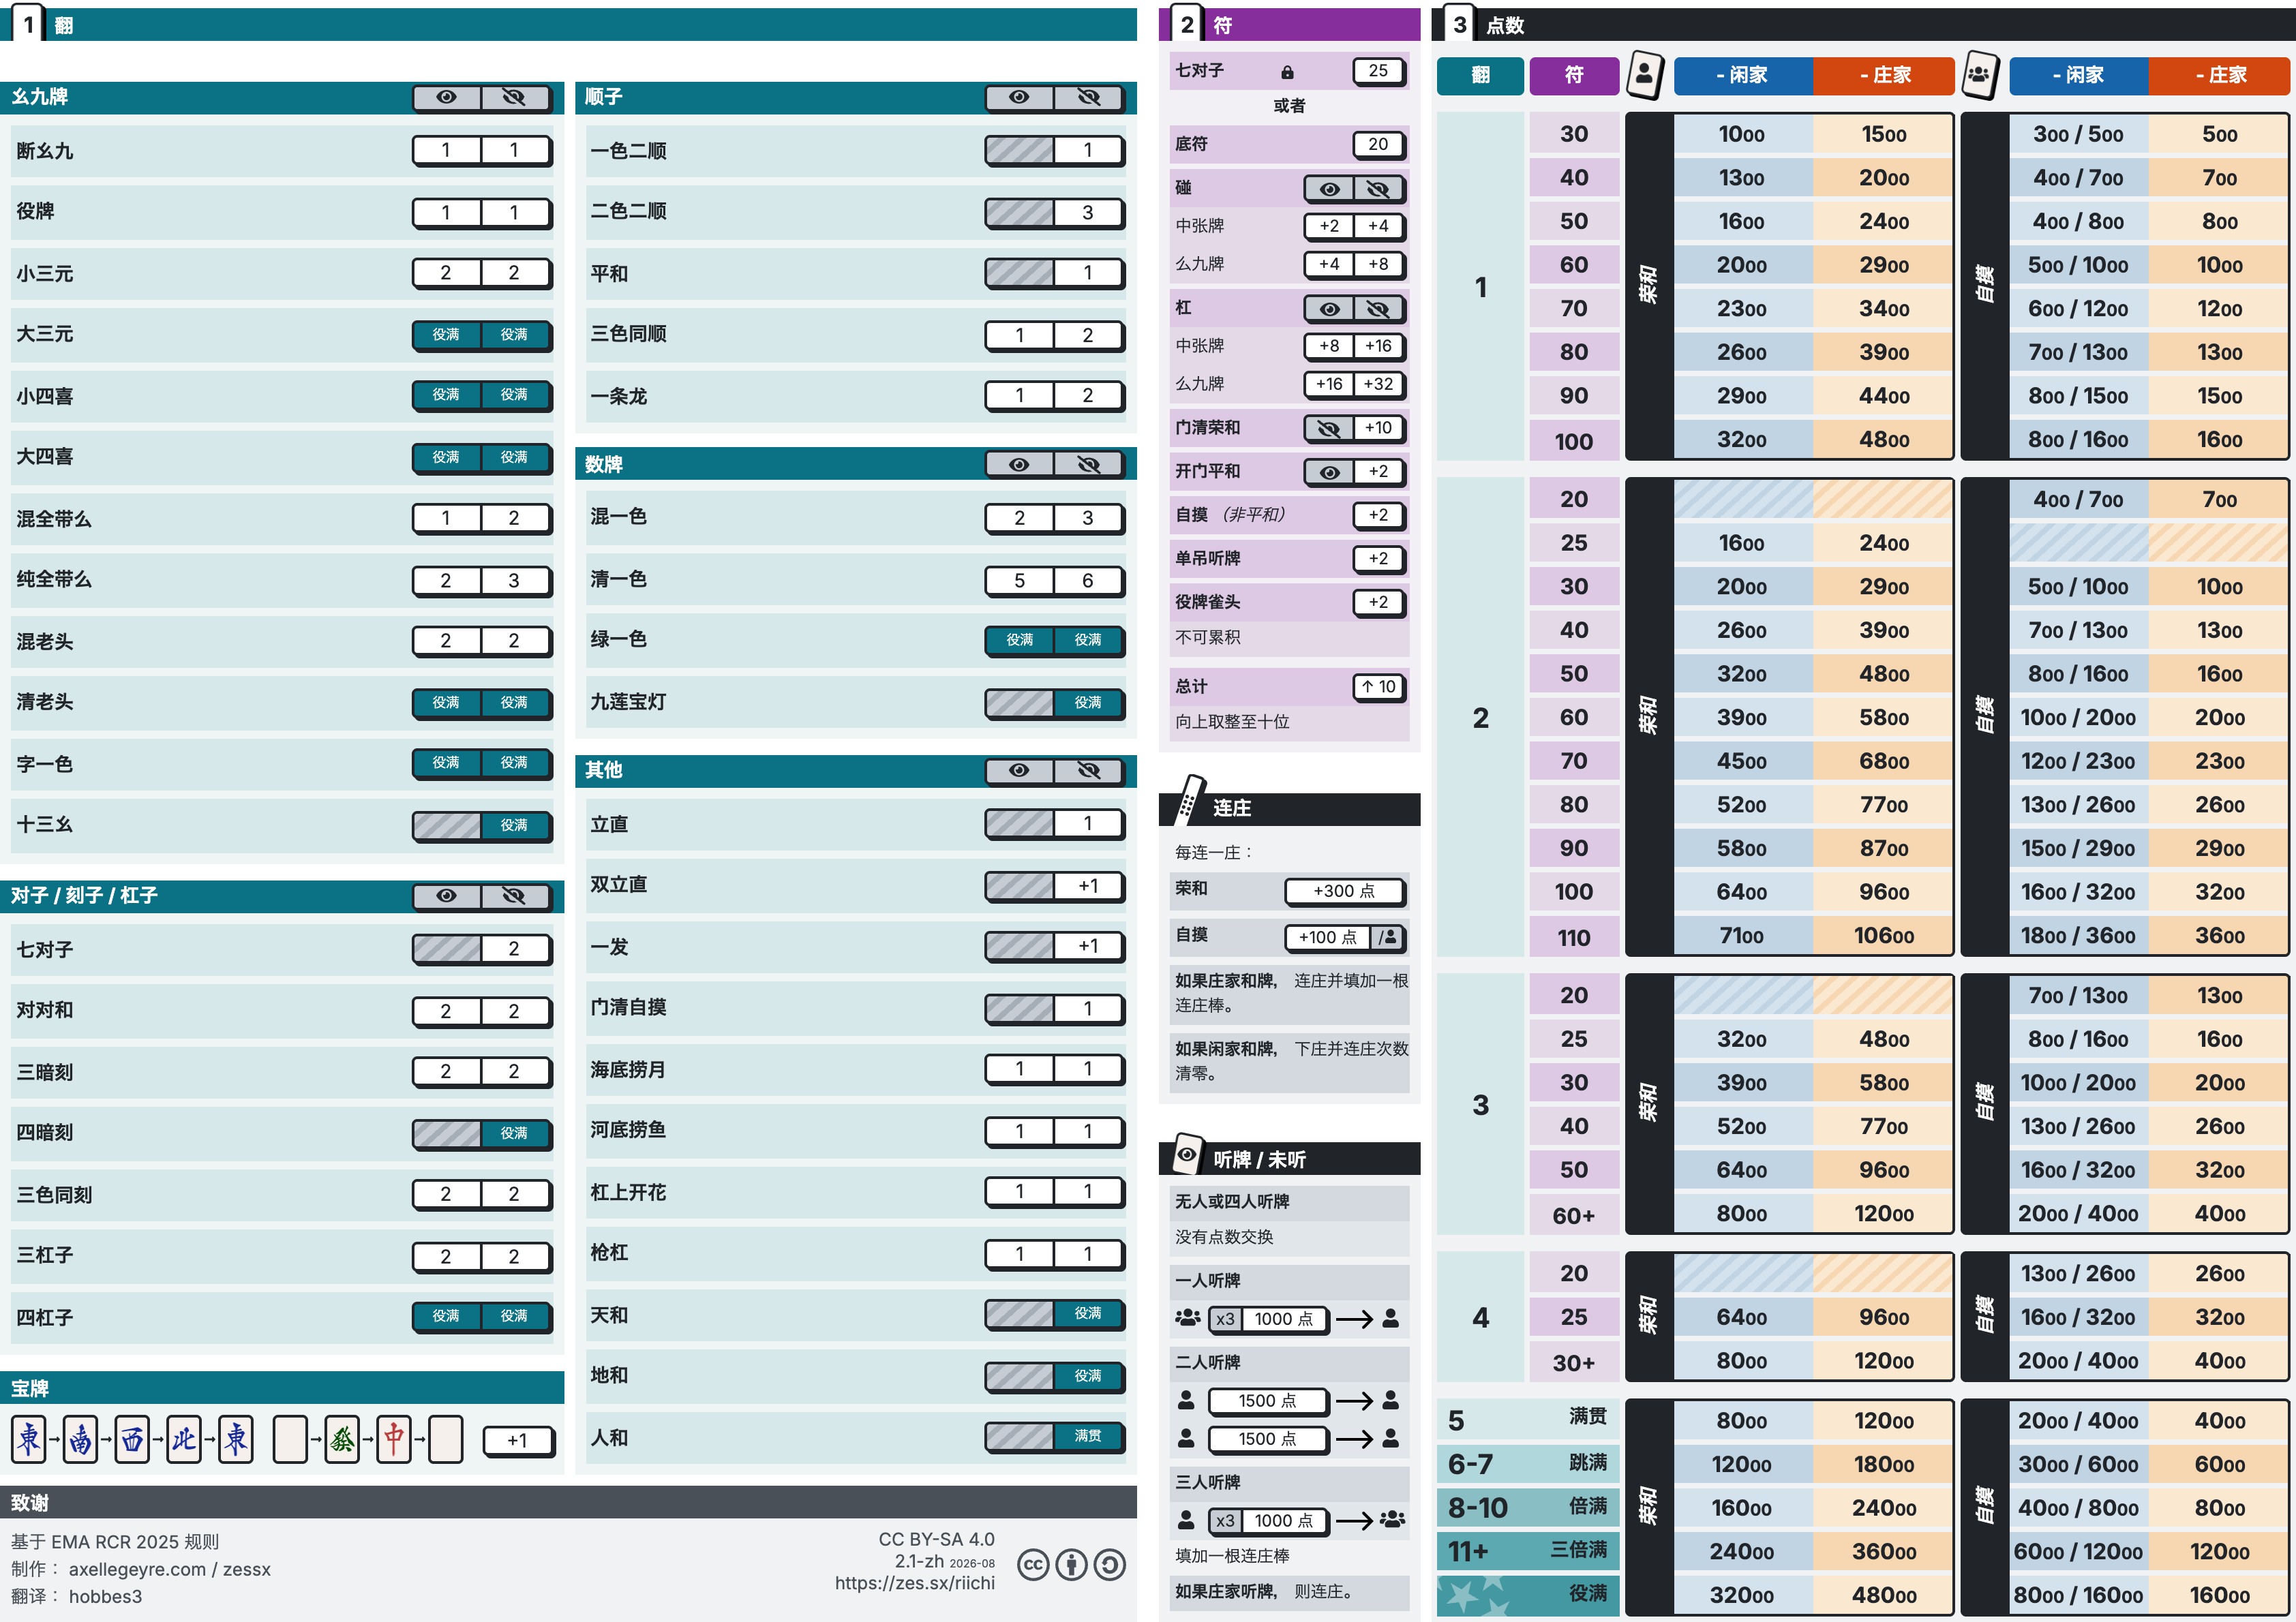Select the single-player card icon in 点数 header
Viewport: 2296px width, 1622px height.
(1645, 75)
